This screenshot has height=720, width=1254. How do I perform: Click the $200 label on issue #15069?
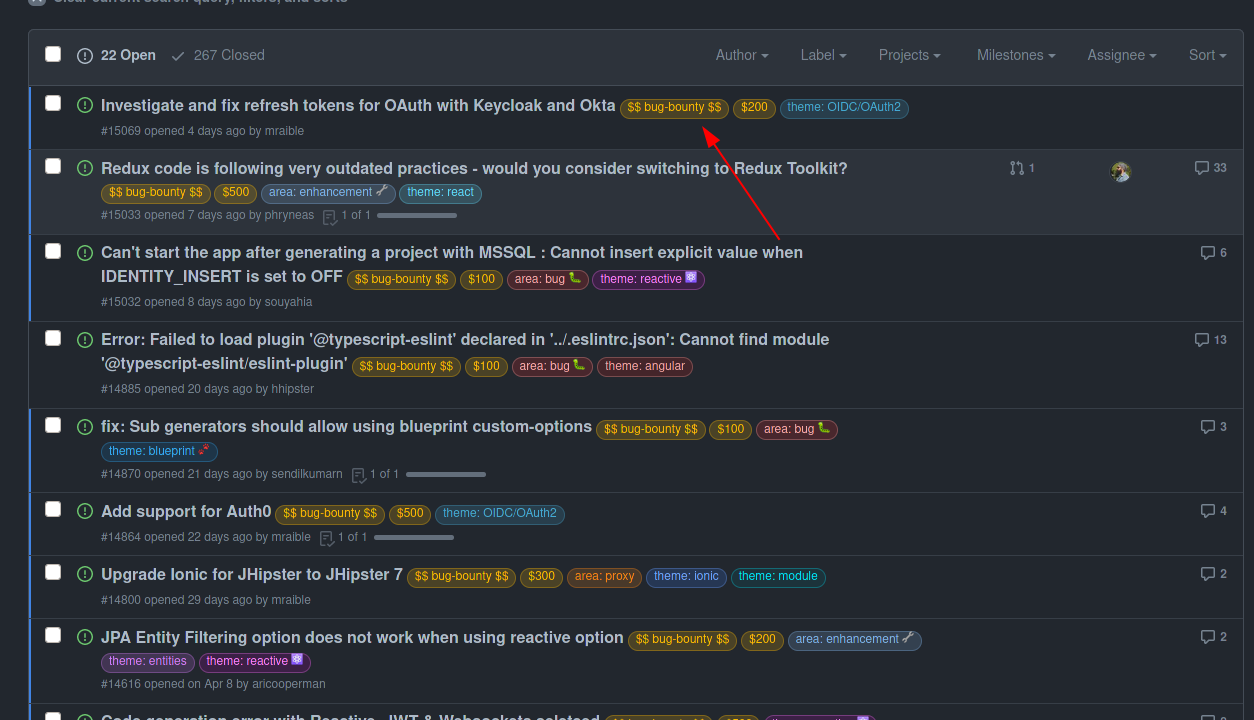(754, 108)
